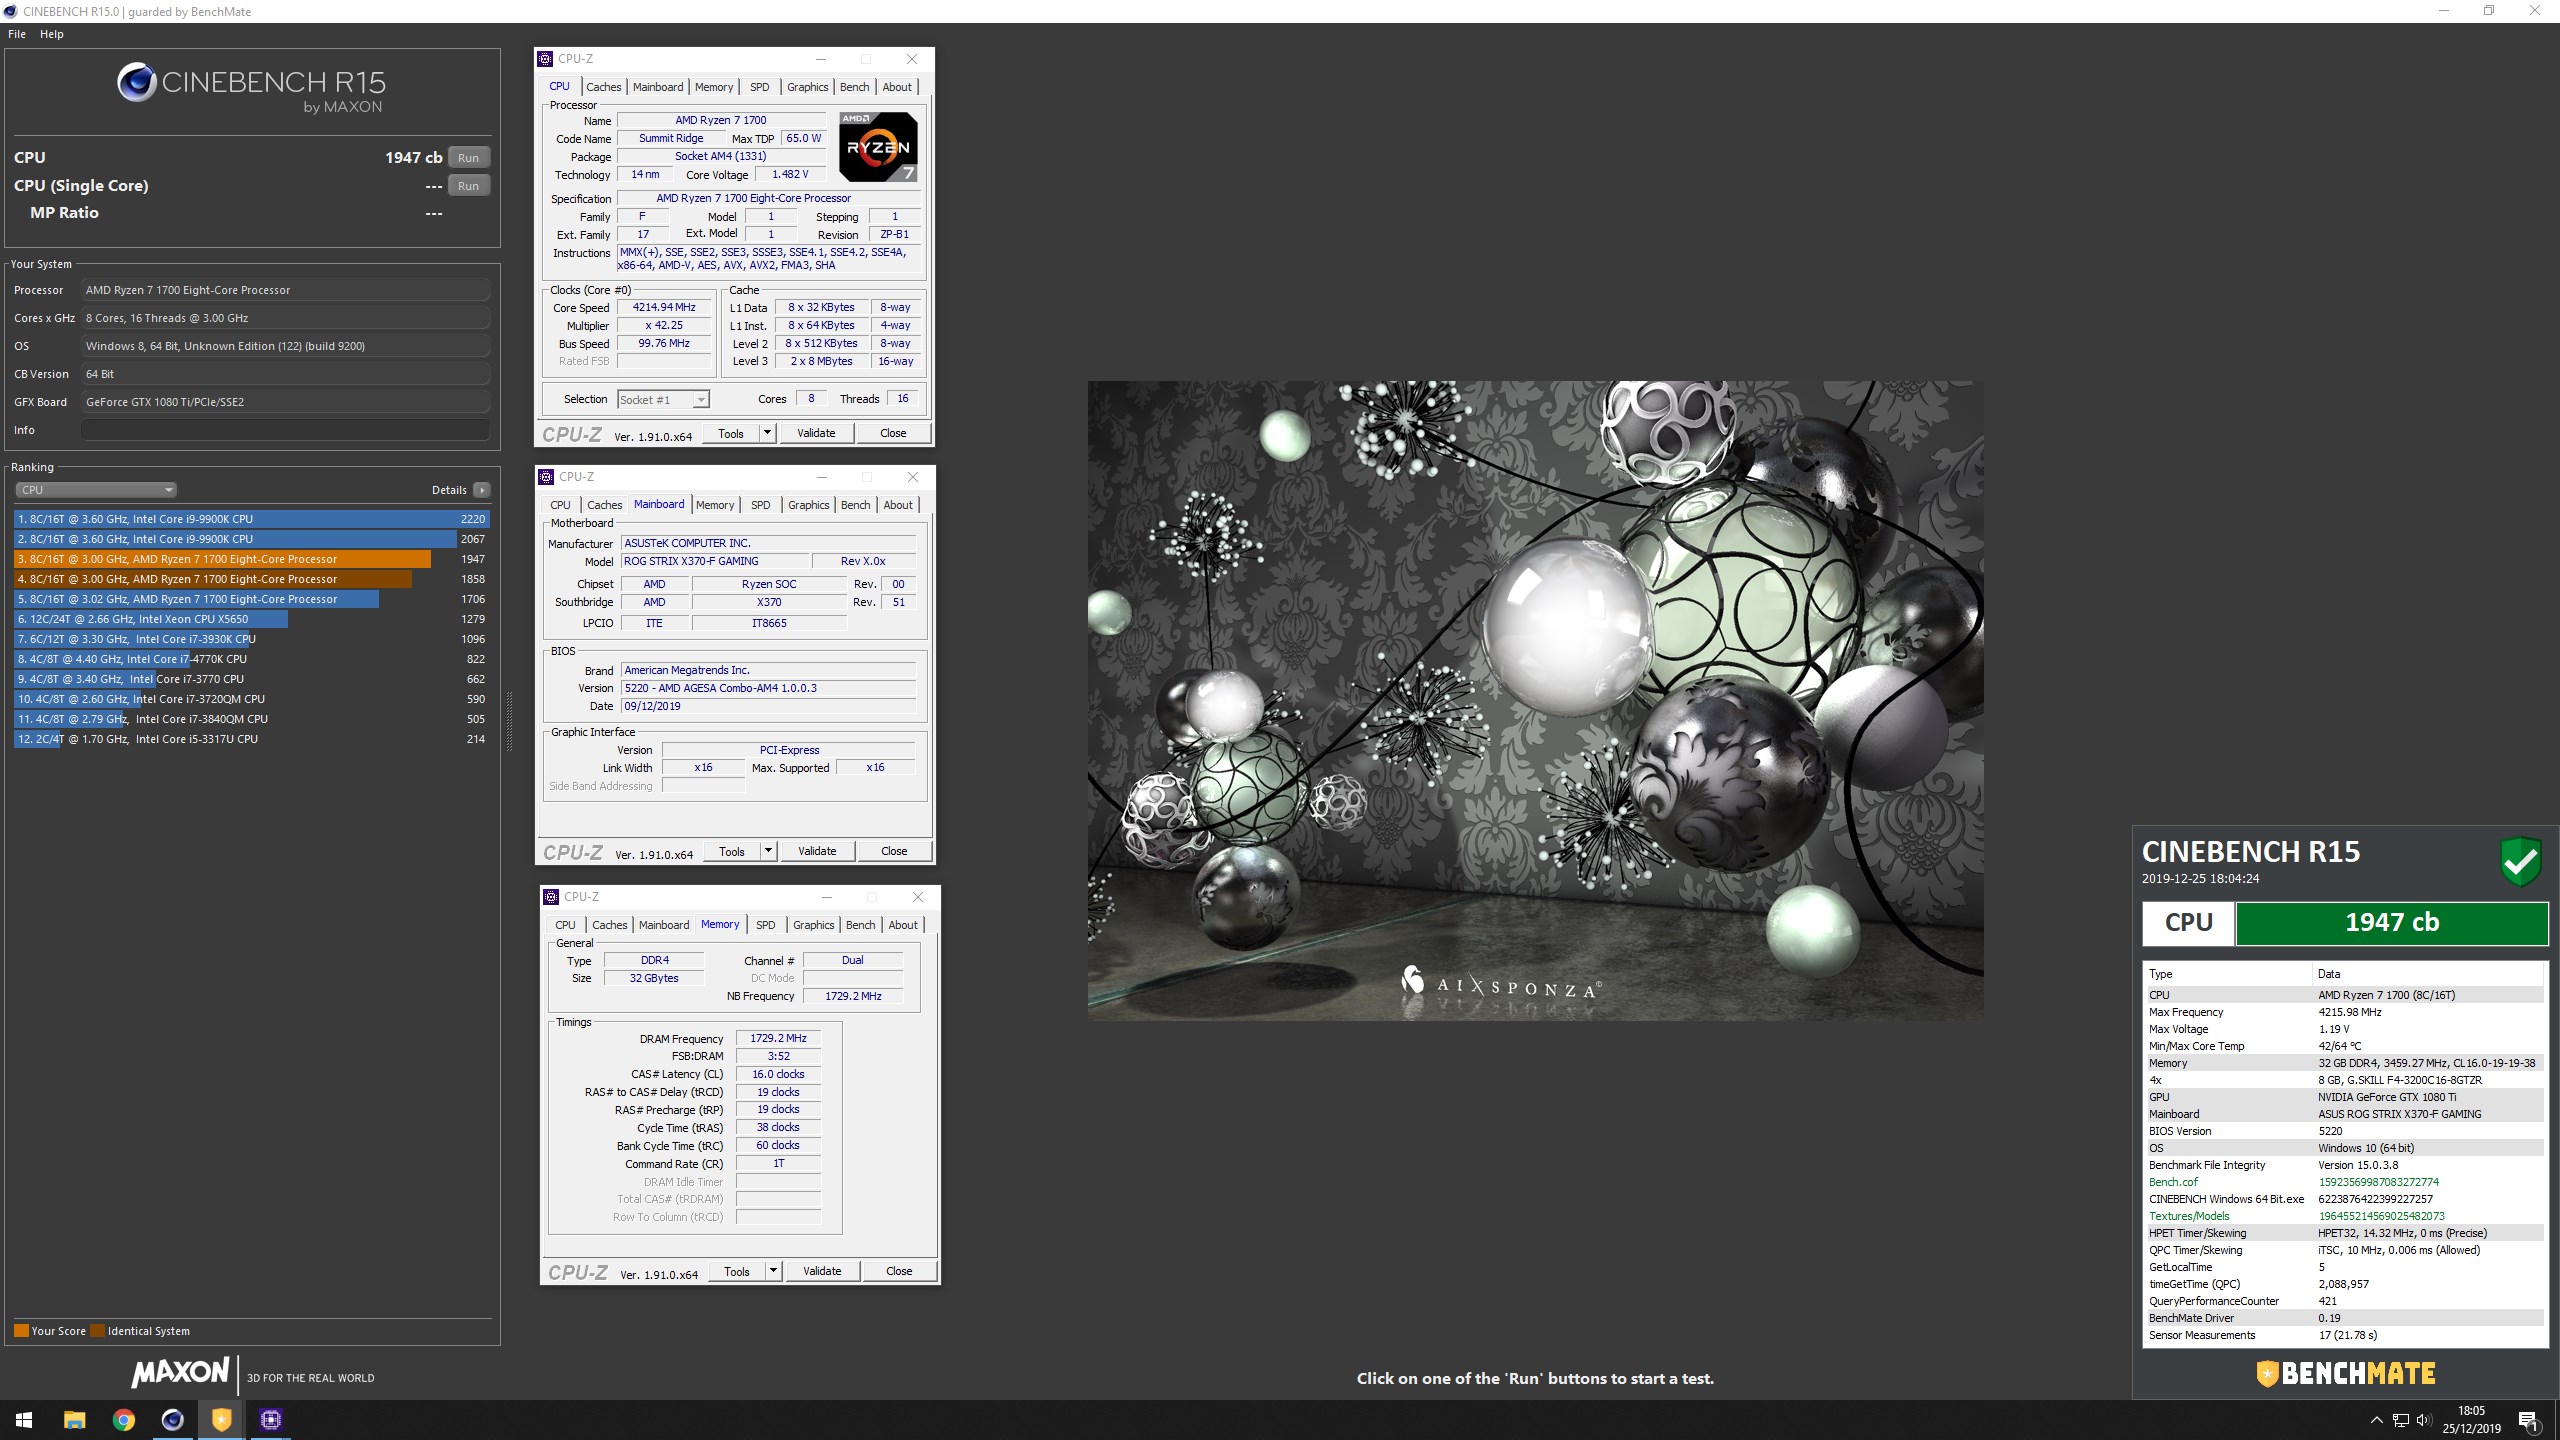Open File Explorer from the taskbar
This screenshot has height=1440, width=2560.
click(x=74, y=1419)
